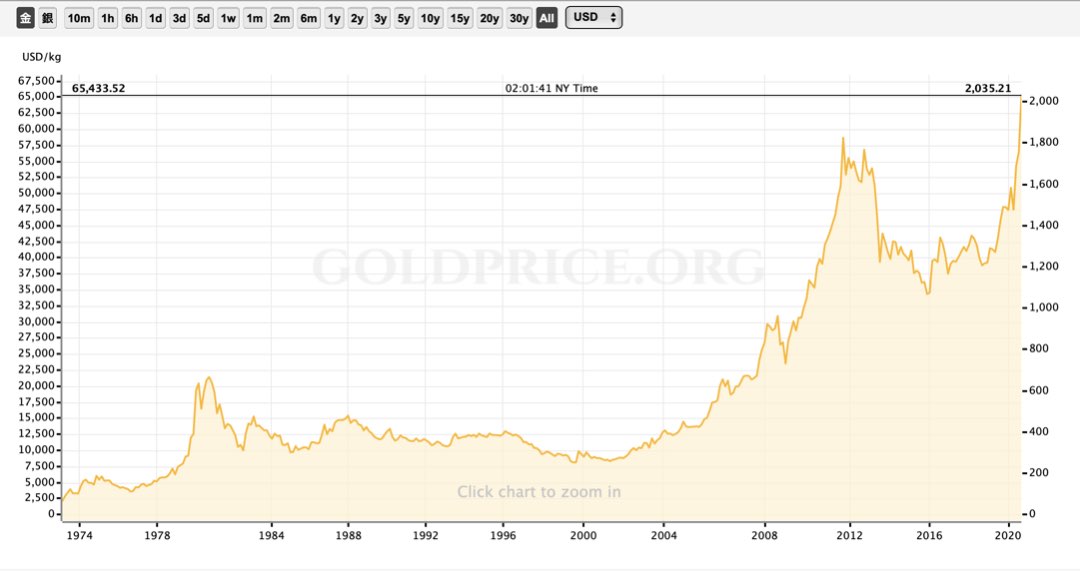The width and height of the screenshot is (1080, 572).
Task: Choose the 5y time range
Action: [x=403, y=18]
